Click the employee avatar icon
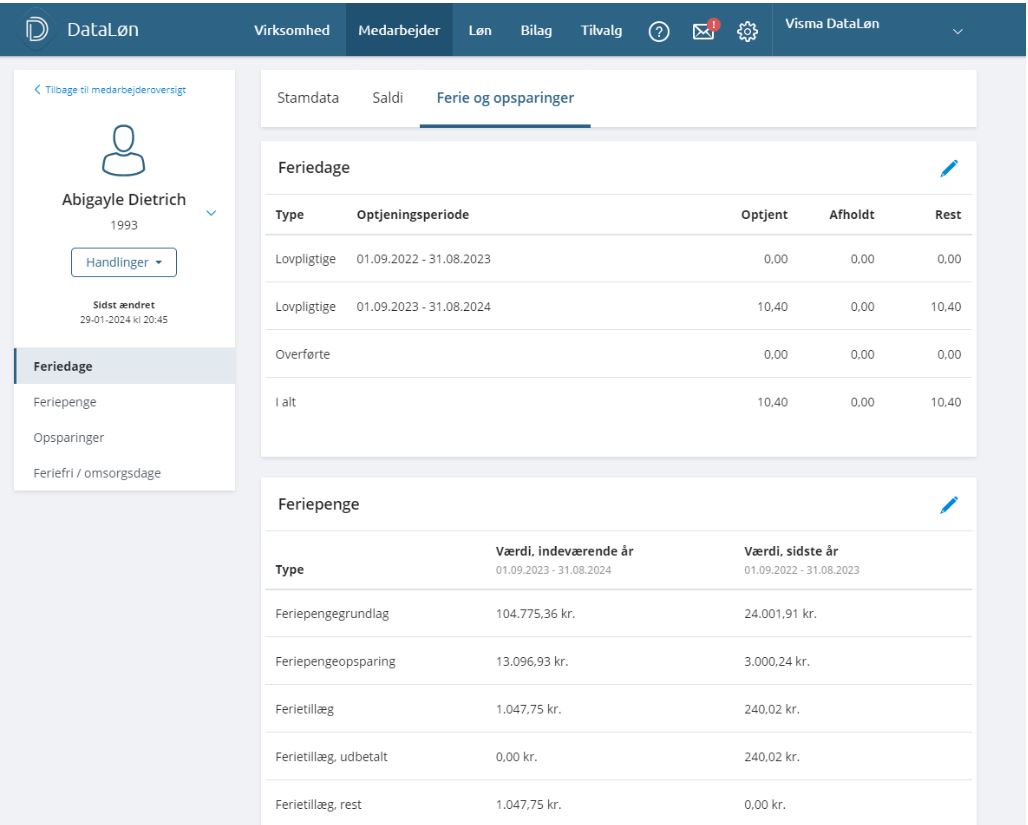1028x825 pixels. pyautogui.click(x=123, y=150)
